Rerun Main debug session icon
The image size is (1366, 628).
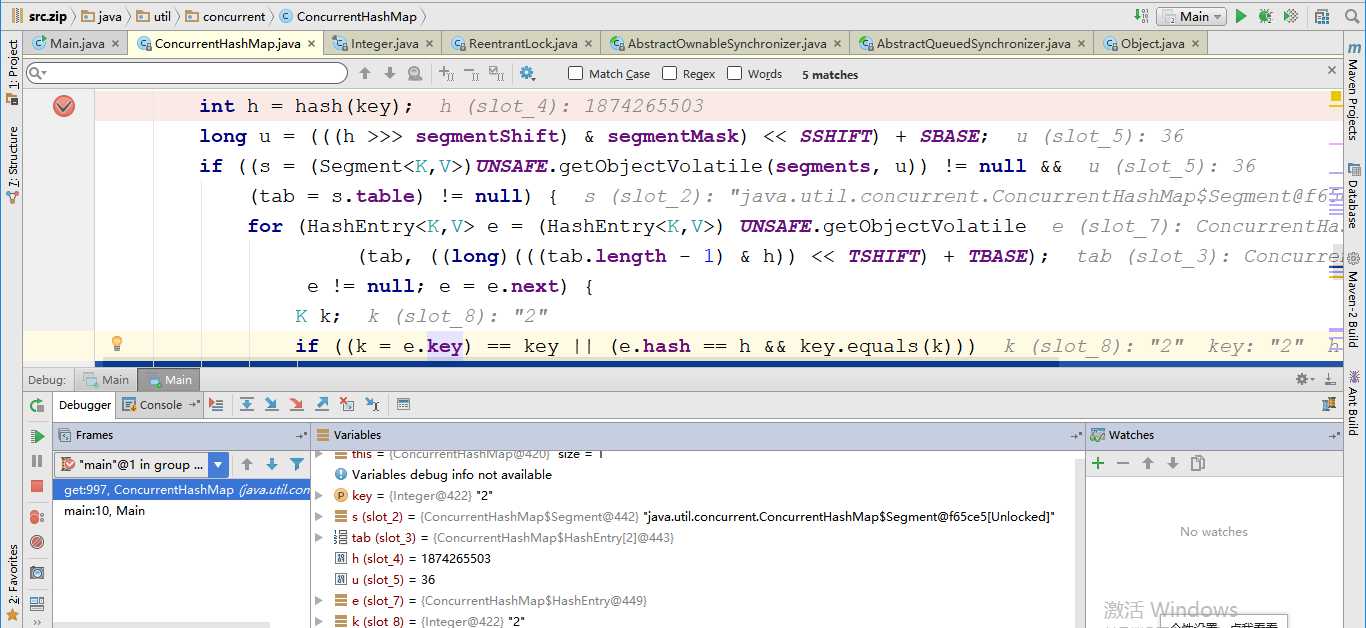pos(37,405)
